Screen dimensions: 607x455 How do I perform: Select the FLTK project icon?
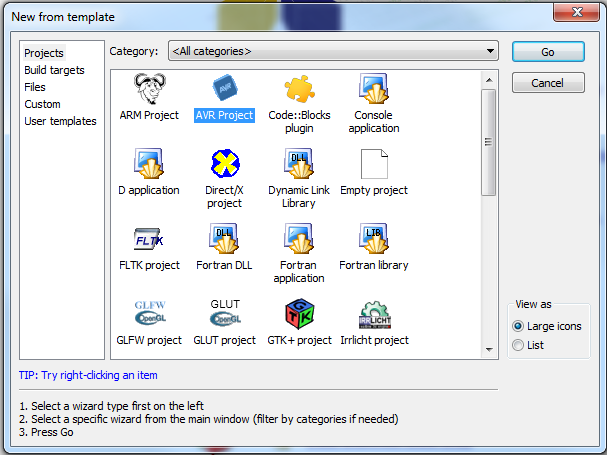pos(149,239)
